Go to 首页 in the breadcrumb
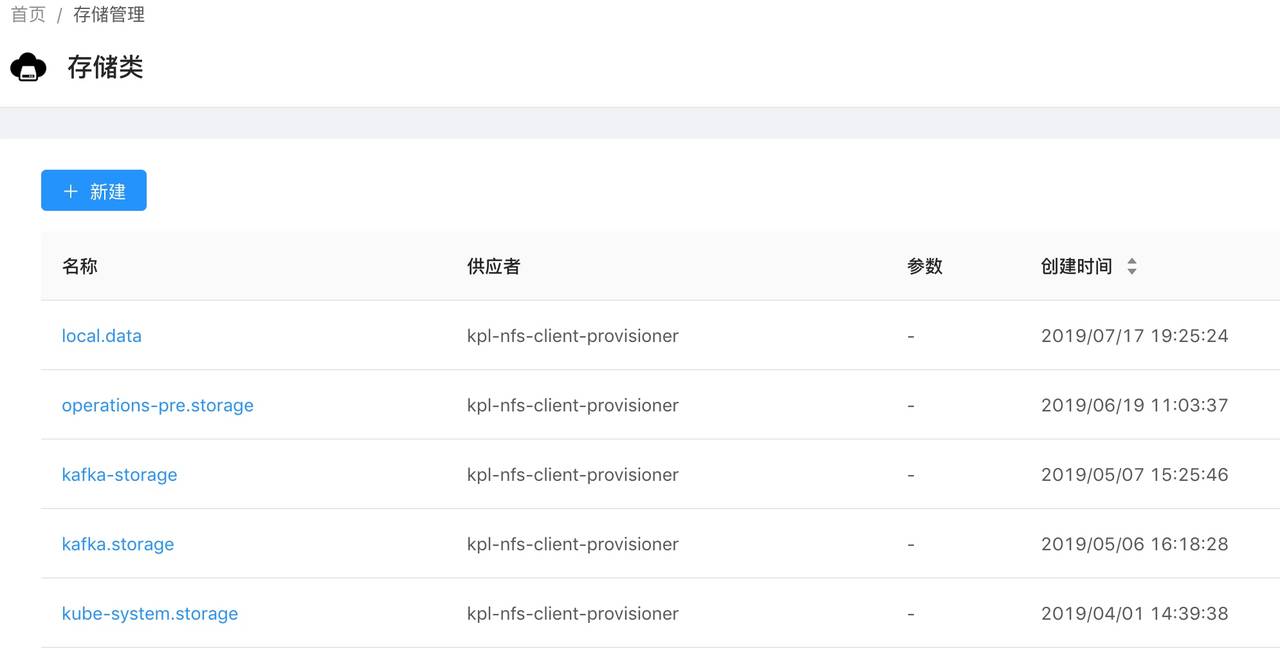The height and width of the screenshot is (657, 1280). click(28, 15)
